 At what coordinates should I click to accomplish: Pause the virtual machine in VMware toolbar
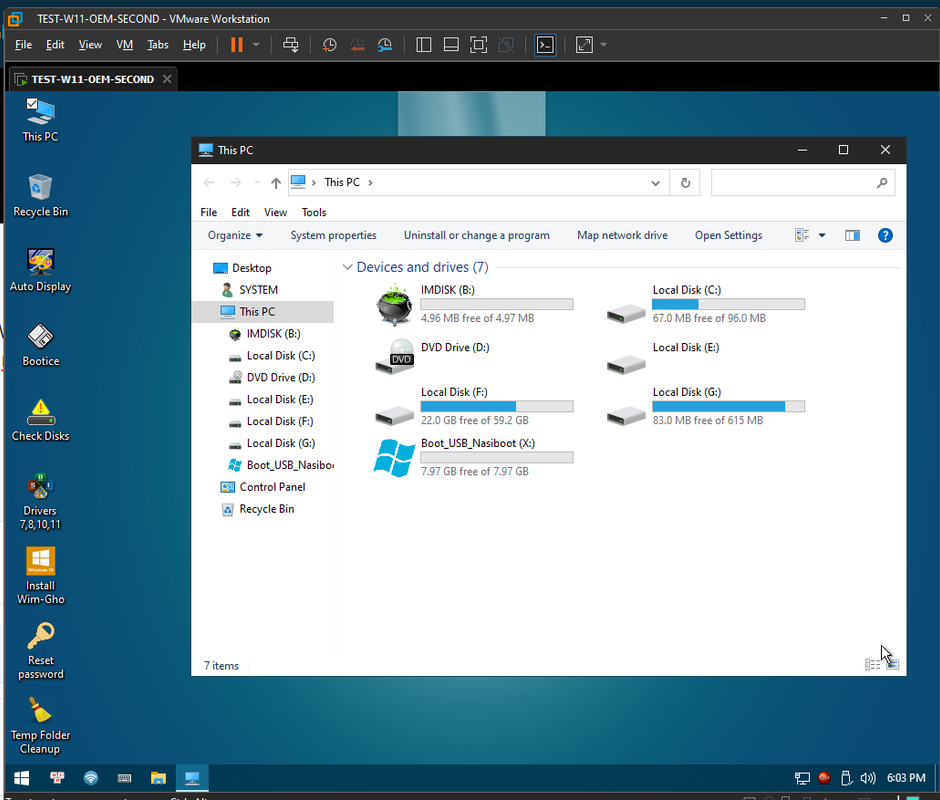pyautogui.click(x=237, y=45)
